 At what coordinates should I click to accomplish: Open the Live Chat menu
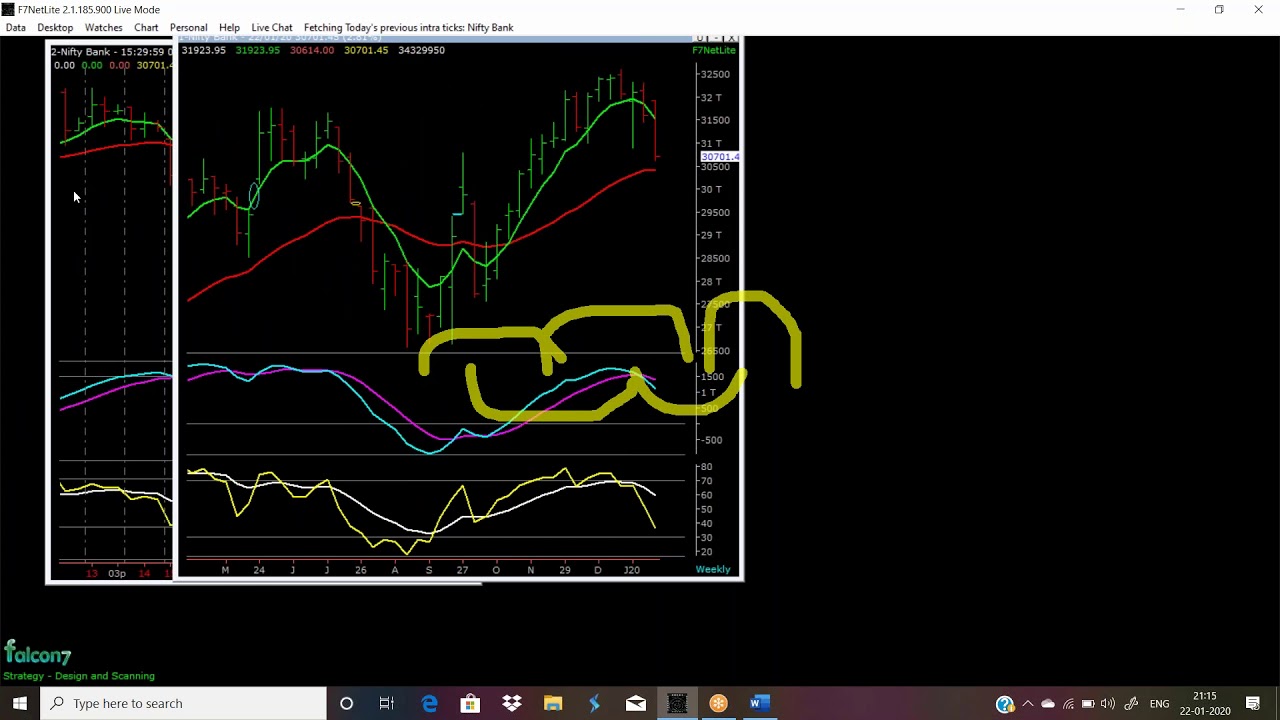pos(272,27)
